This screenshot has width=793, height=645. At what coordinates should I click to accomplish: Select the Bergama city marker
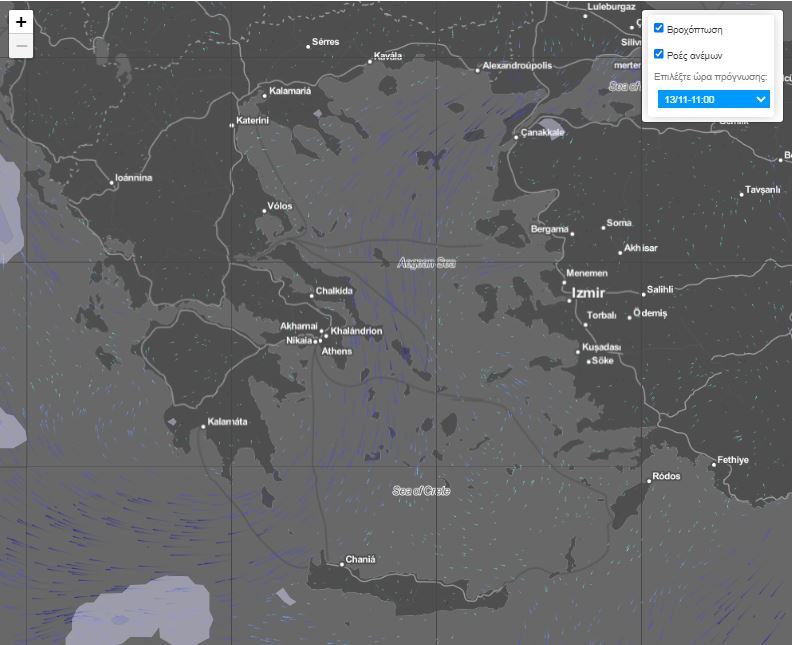click(572, 233)
